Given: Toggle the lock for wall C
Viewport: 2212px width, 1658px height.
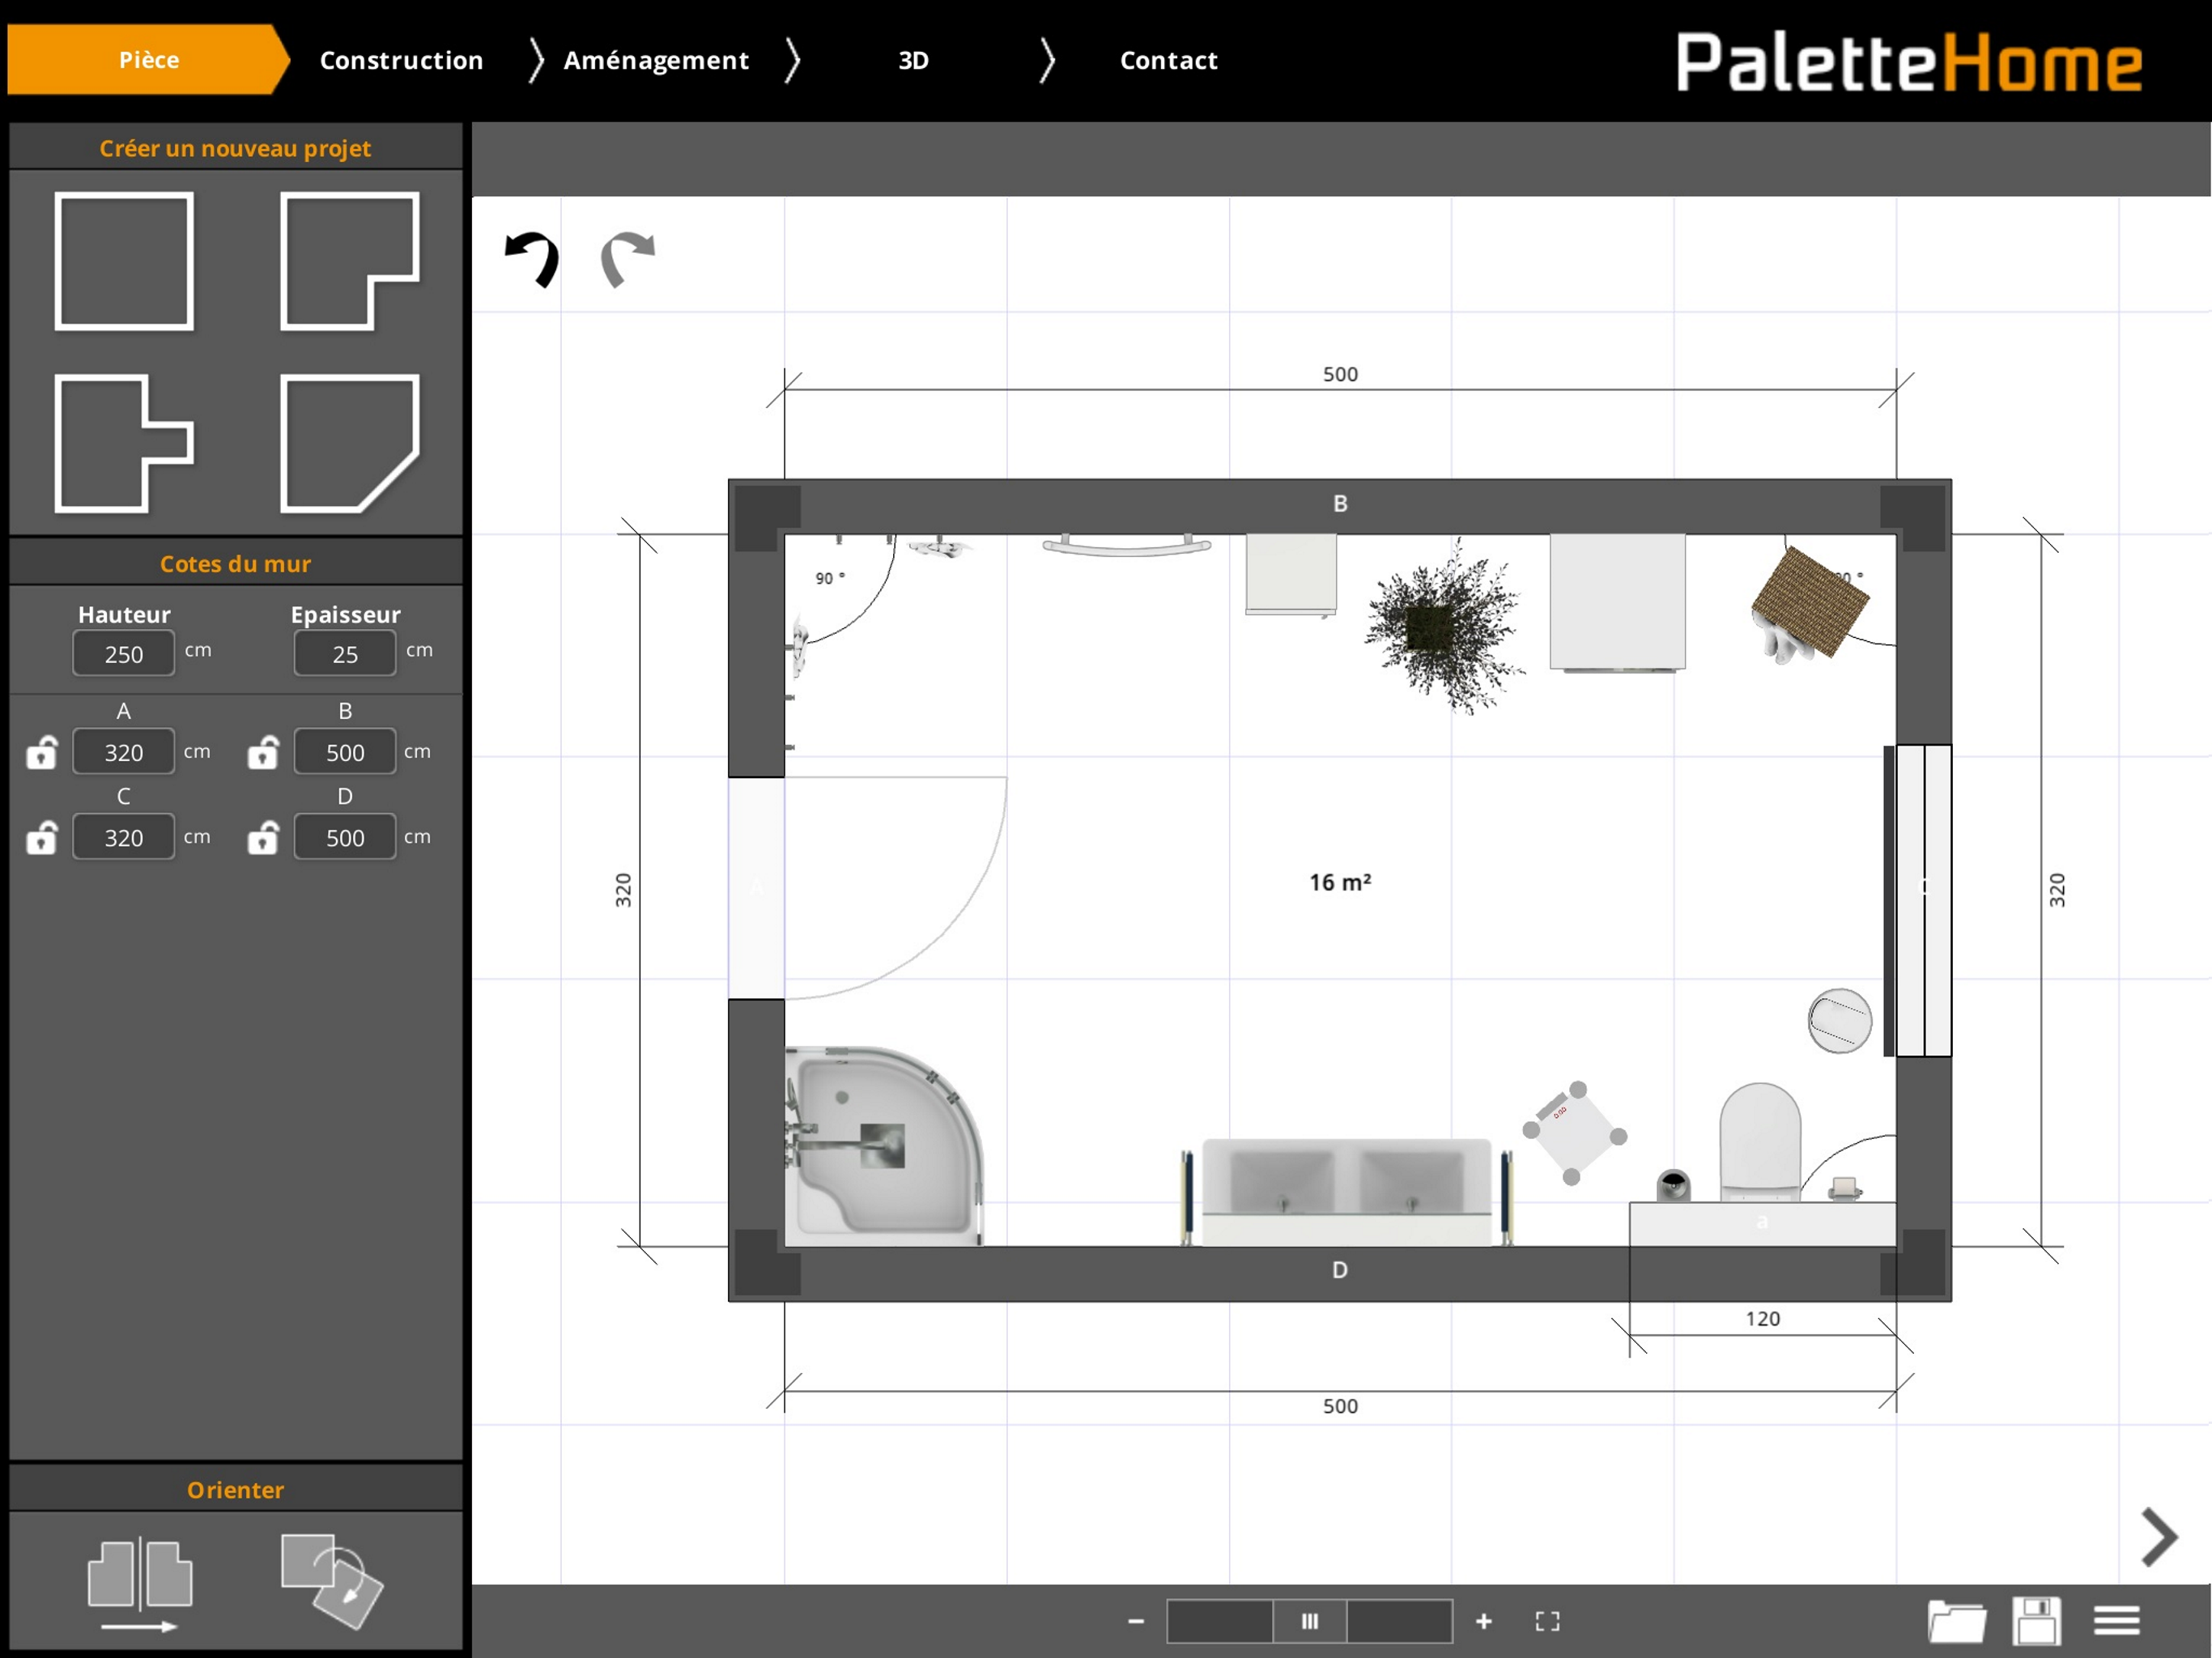Looking at the screenshot, I should click(41, 837).
